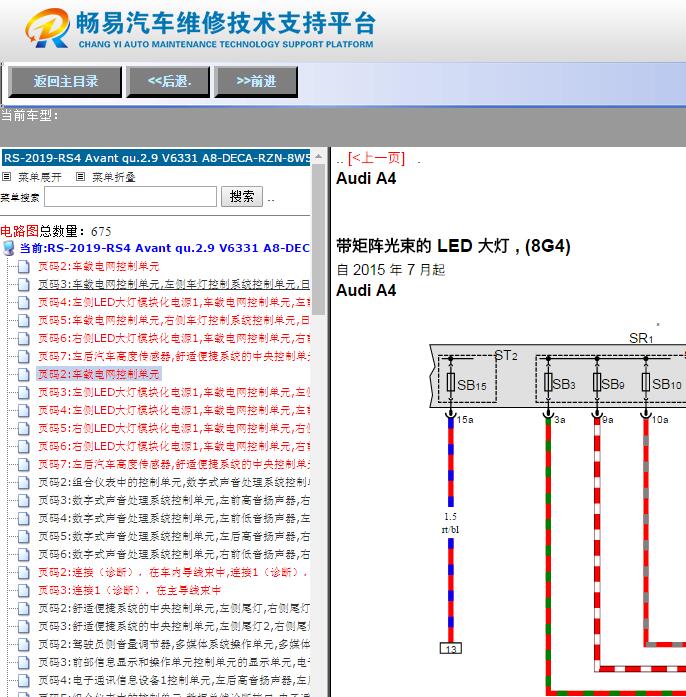Select root node 当前:RS-2019-RS4 Avant qu.2.9

point(164,248)
